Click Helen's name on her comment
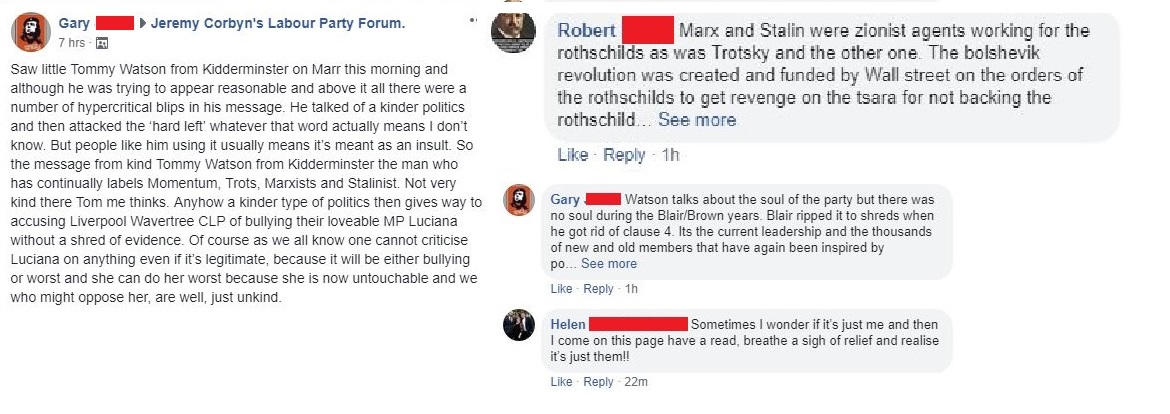 click(x=568, y=324)
